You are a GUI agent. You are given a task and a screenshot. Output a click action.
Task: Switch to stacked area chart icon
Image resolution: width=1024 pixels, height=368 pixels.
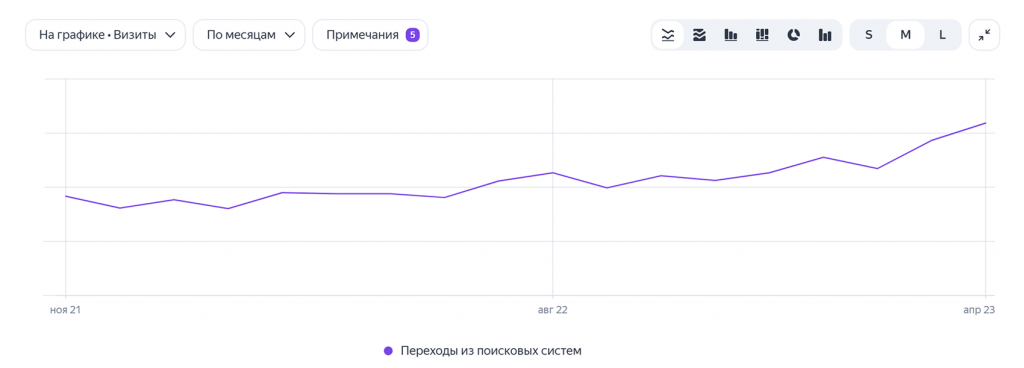699,35
